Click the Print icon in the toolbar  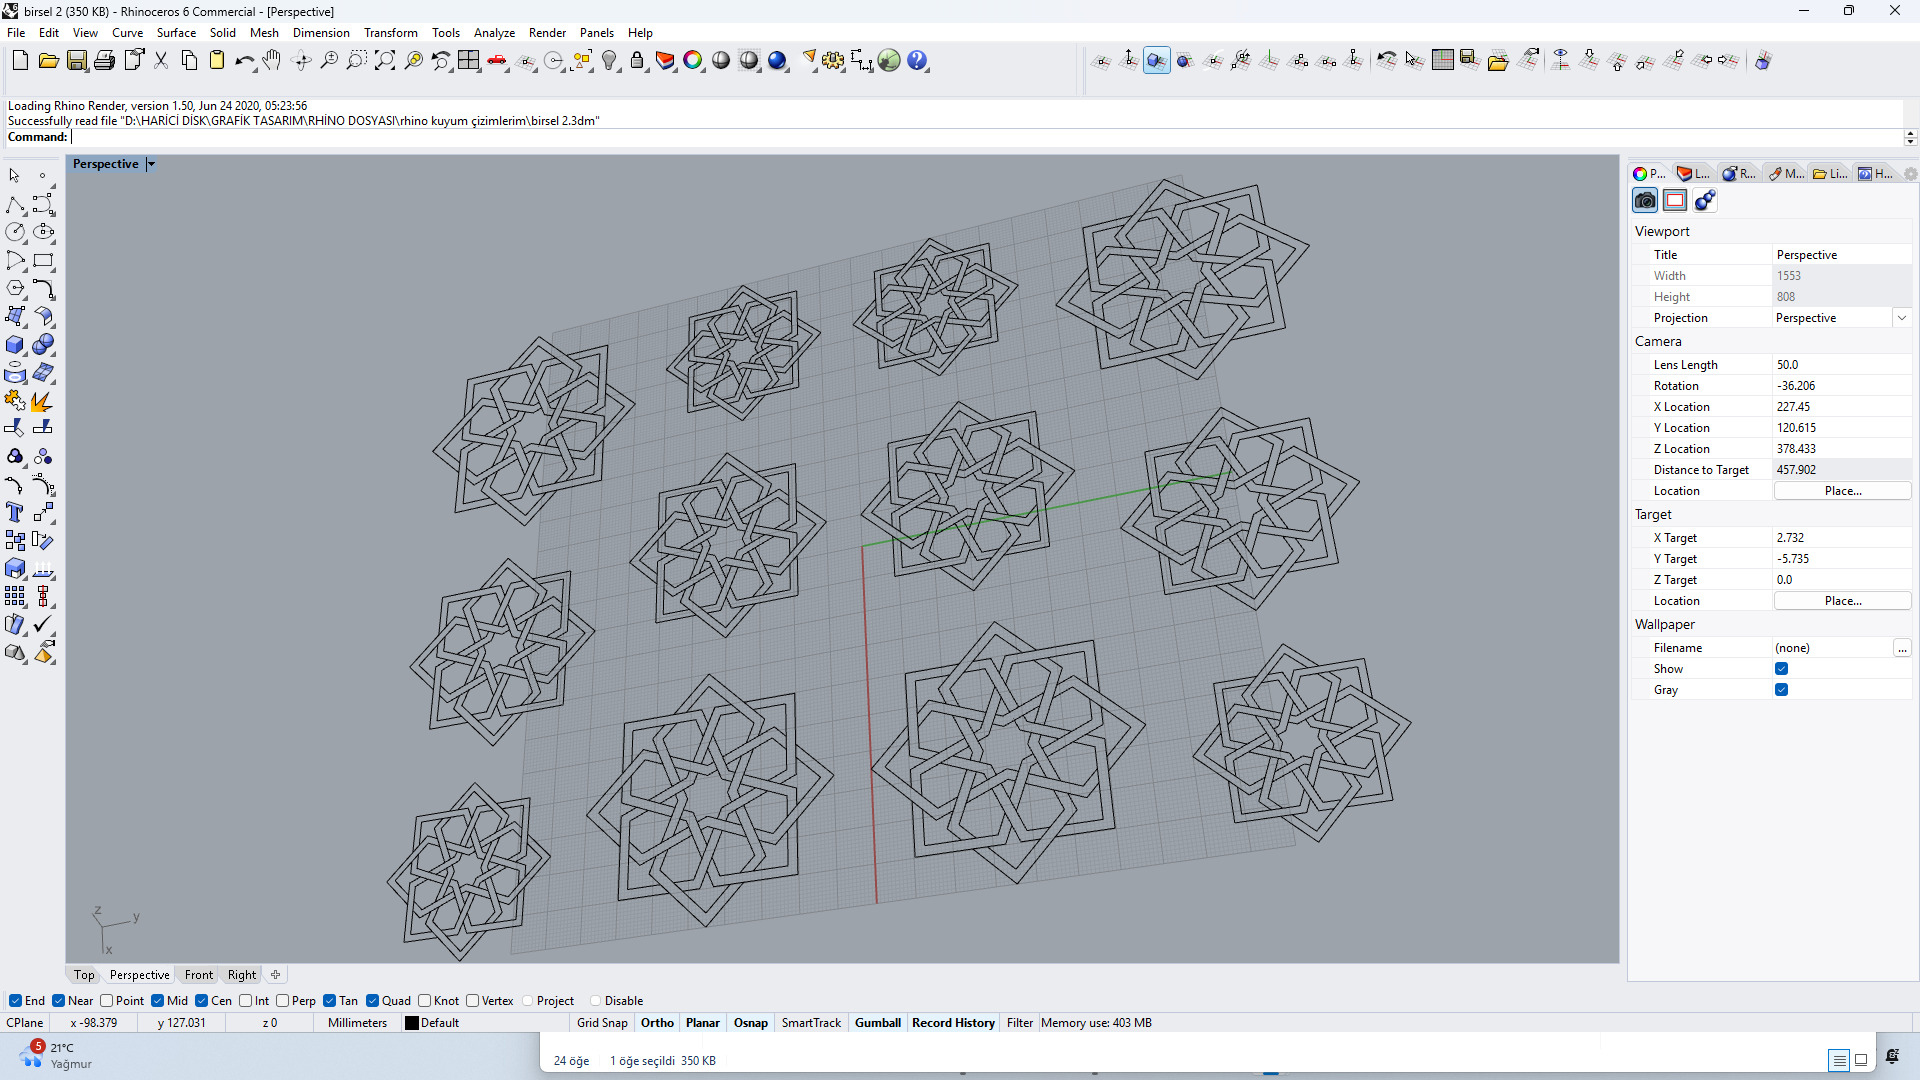point(104,61)
